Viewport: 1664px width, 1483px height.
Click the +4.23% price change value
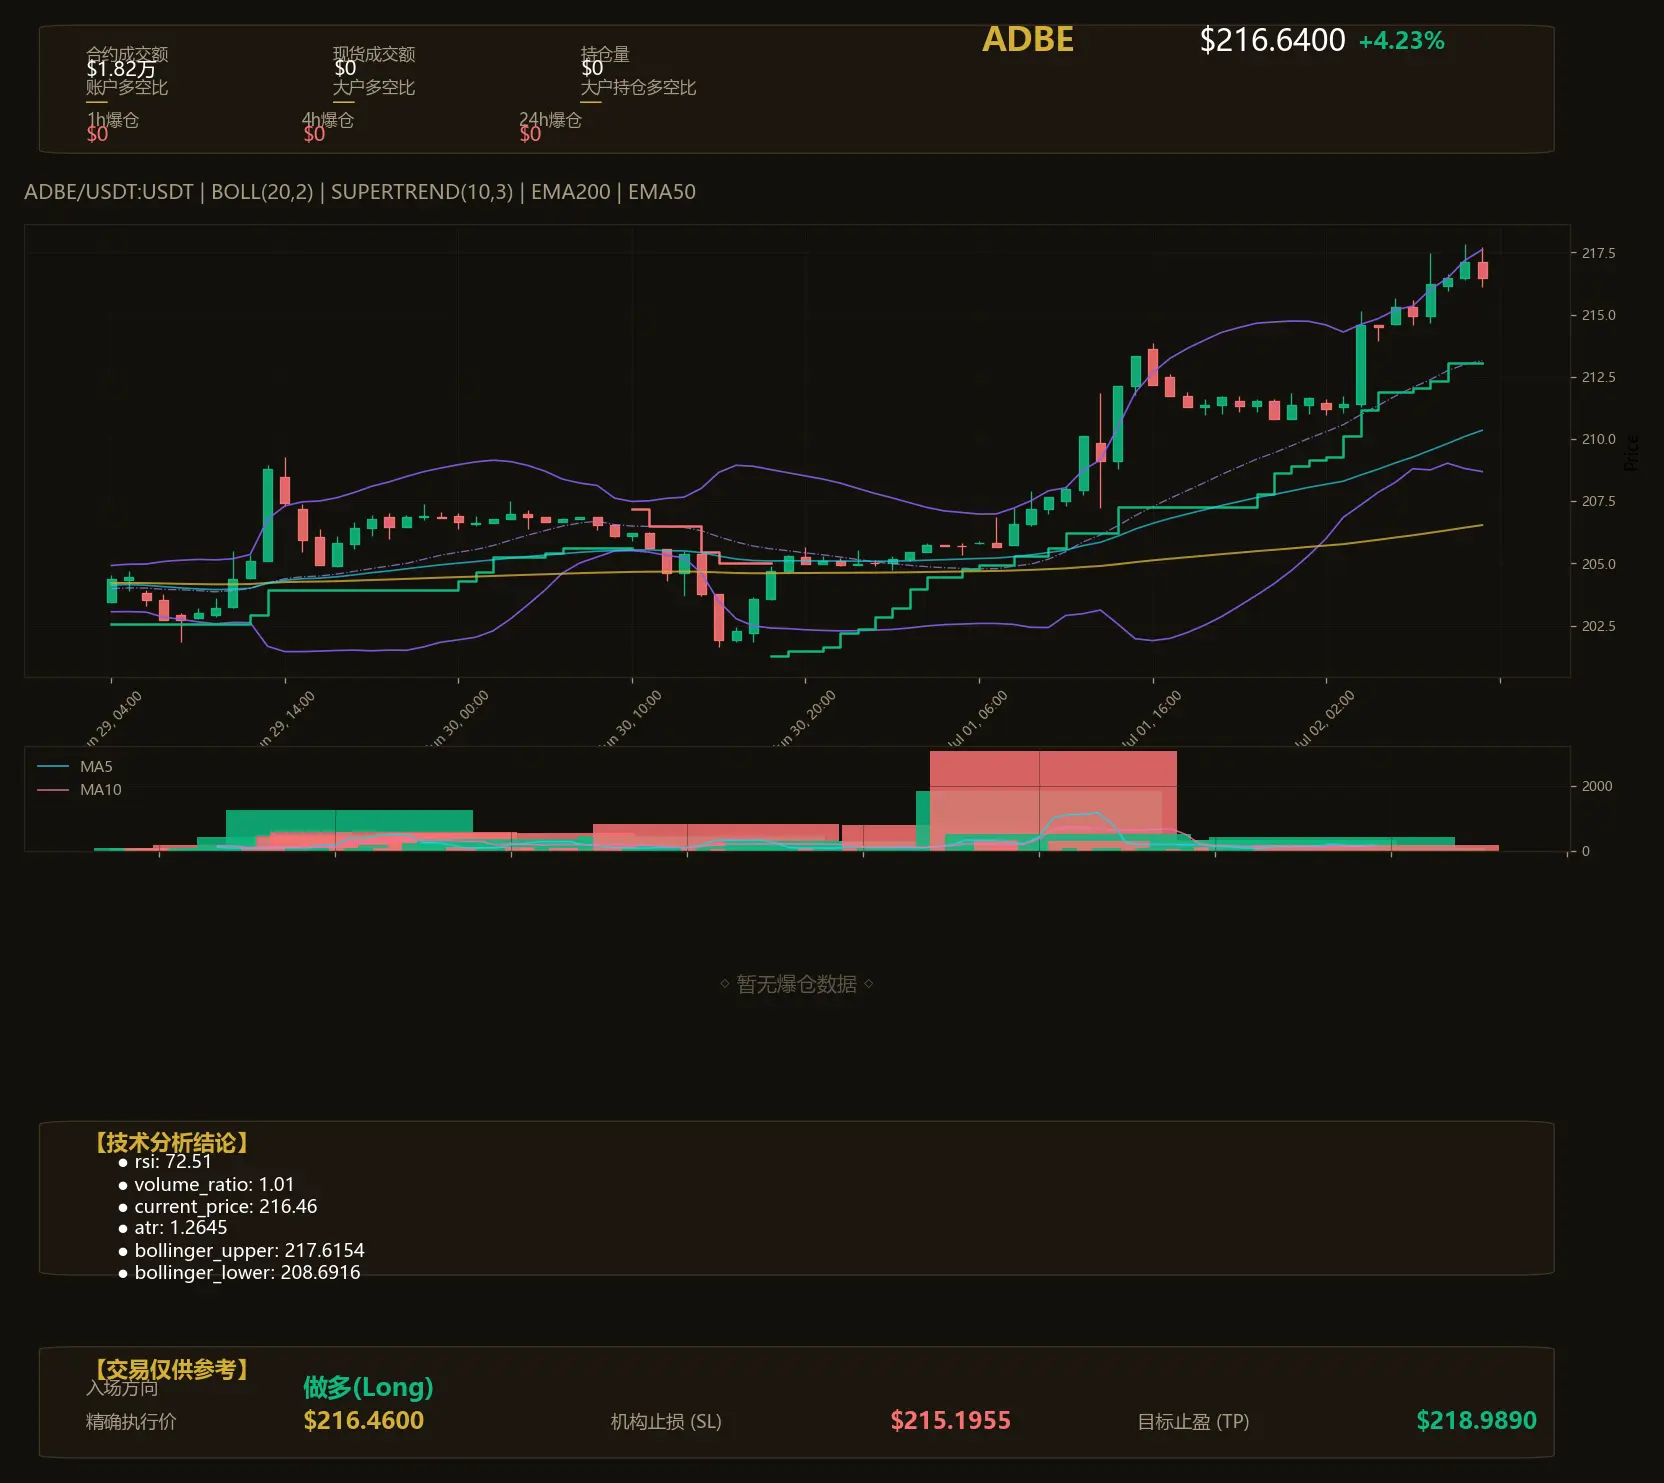[1401, 41]
